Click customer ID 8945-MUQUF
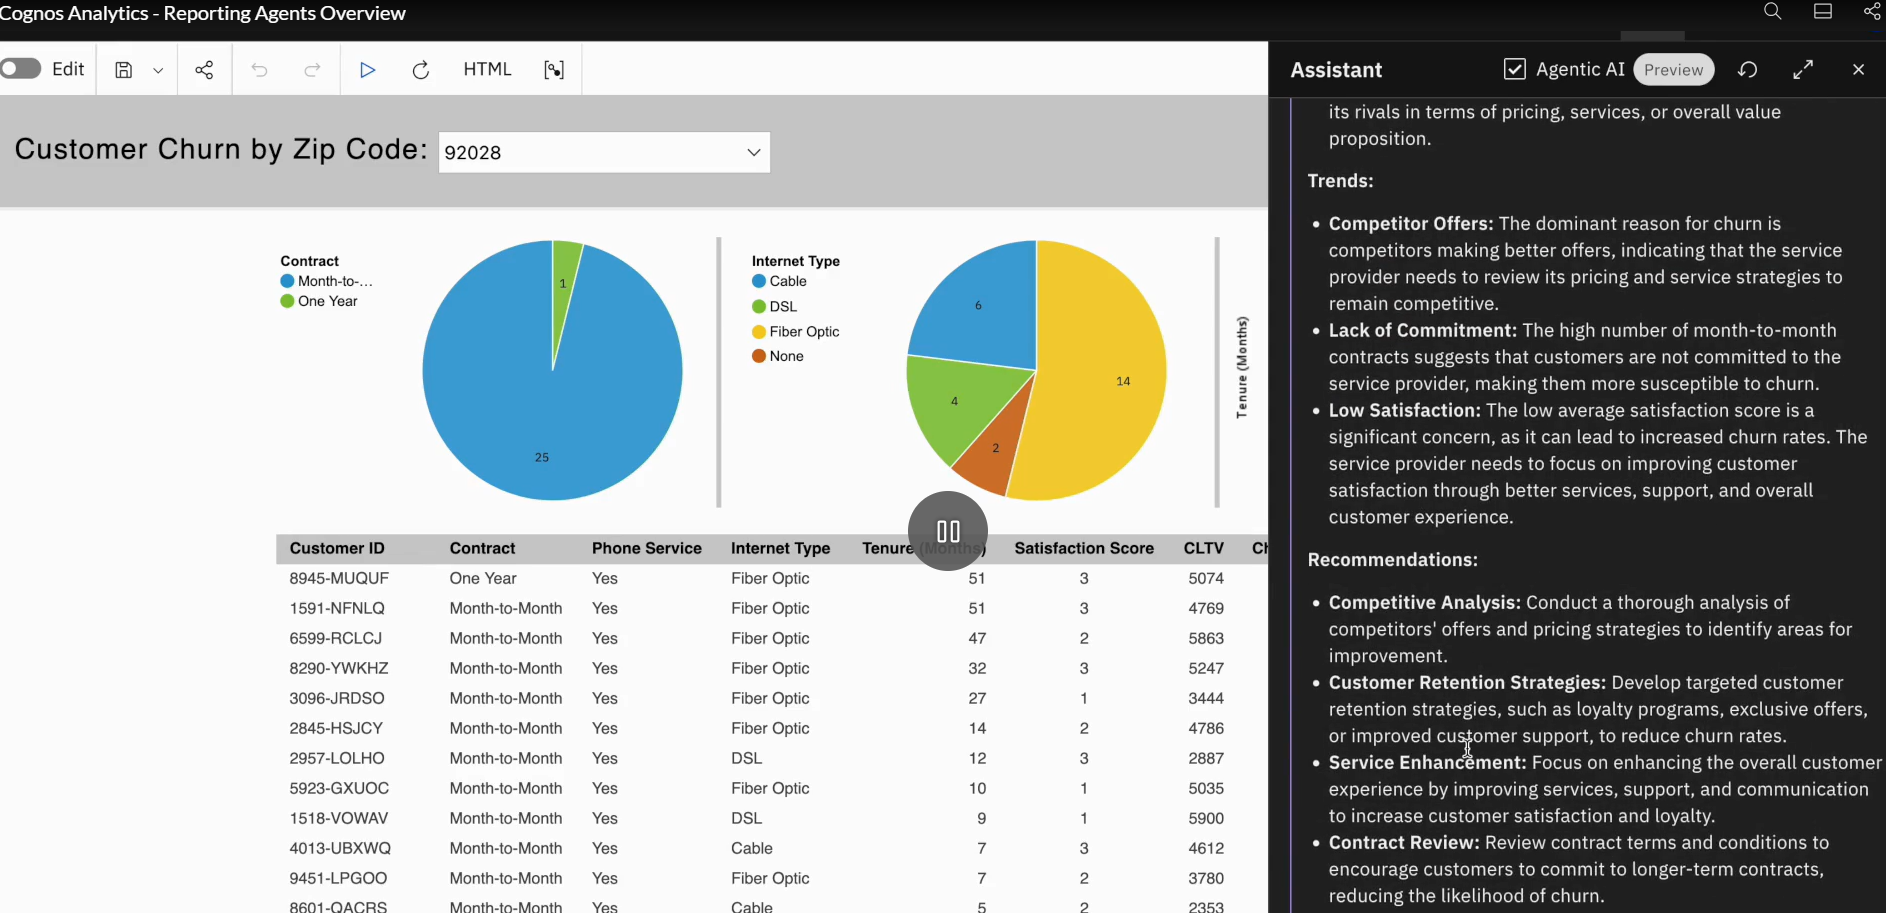The width and height of the screenshot is (1886, 913). pos(339,578)
